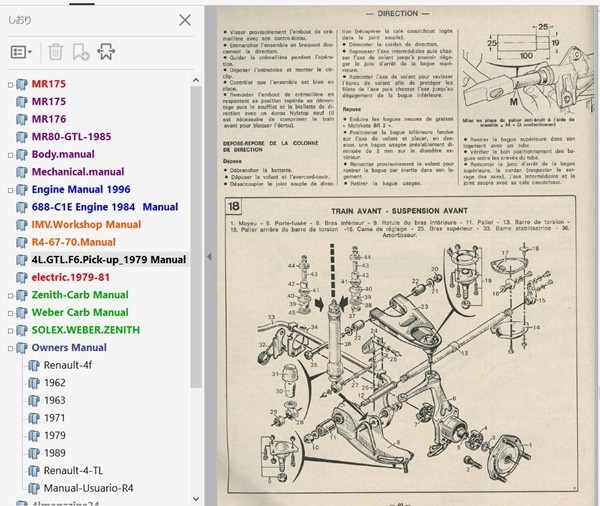Click the bookmarks panel scrollbar thumb
This screenshot has width=600, height=506.
pos(196,237)
